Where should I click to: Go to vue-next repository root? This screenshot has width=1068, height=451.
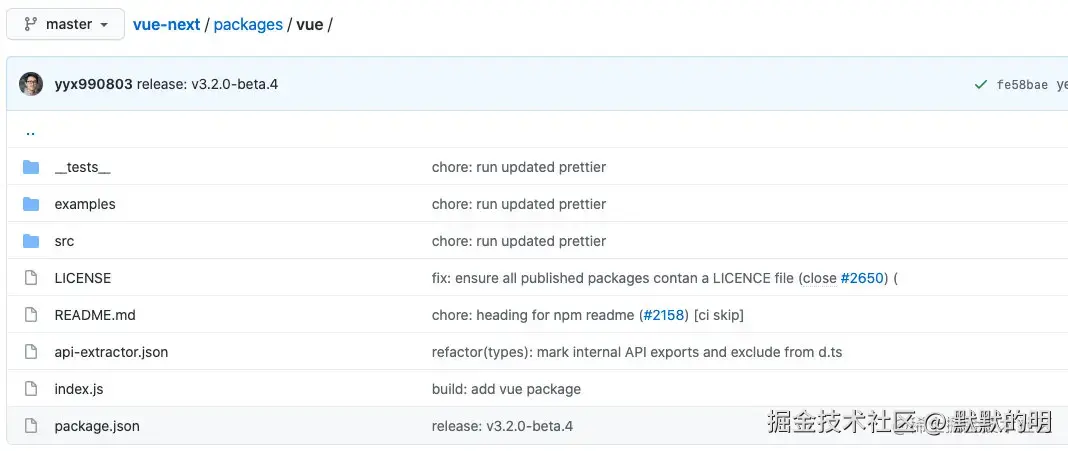pyautogui.click(x=166, y=24)
